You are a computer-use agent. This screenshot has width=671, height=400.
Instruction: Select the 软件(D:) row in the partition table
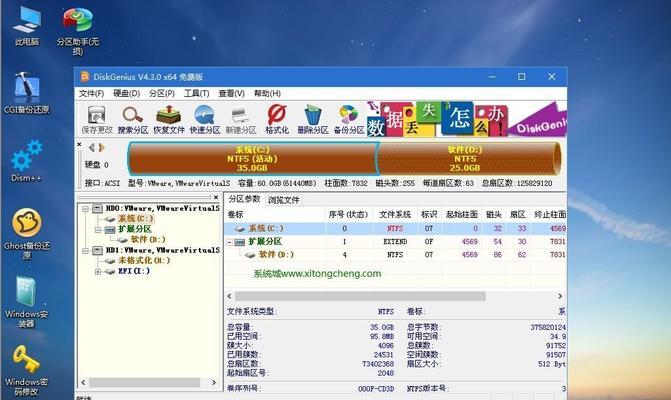tap(396, 255)
